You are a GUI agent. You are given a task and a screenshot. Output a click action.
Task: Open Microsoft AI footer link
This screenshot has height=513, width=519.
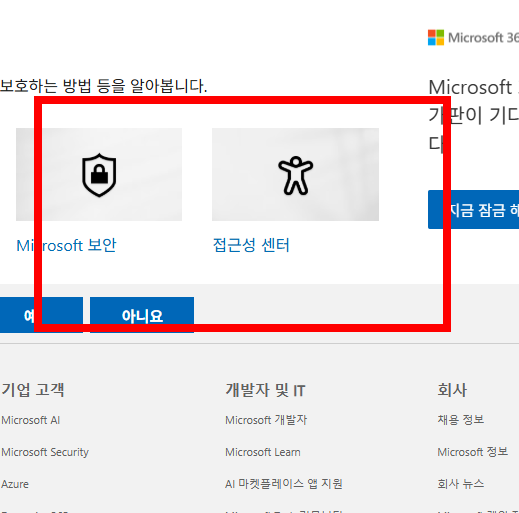pyautogui.click(x=30, y=420)
